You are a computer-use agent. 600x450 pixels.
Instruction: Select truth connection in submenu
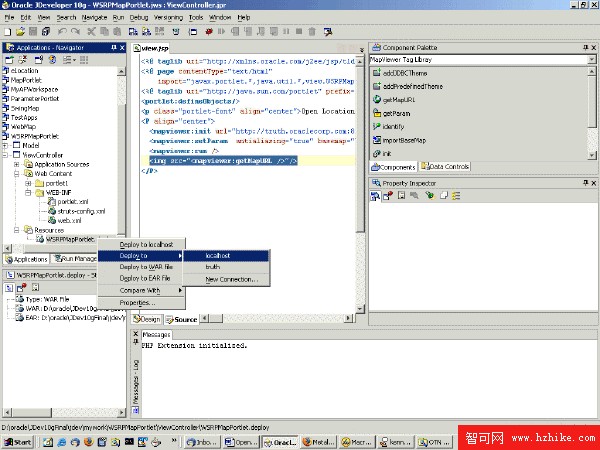click(226, 267)
